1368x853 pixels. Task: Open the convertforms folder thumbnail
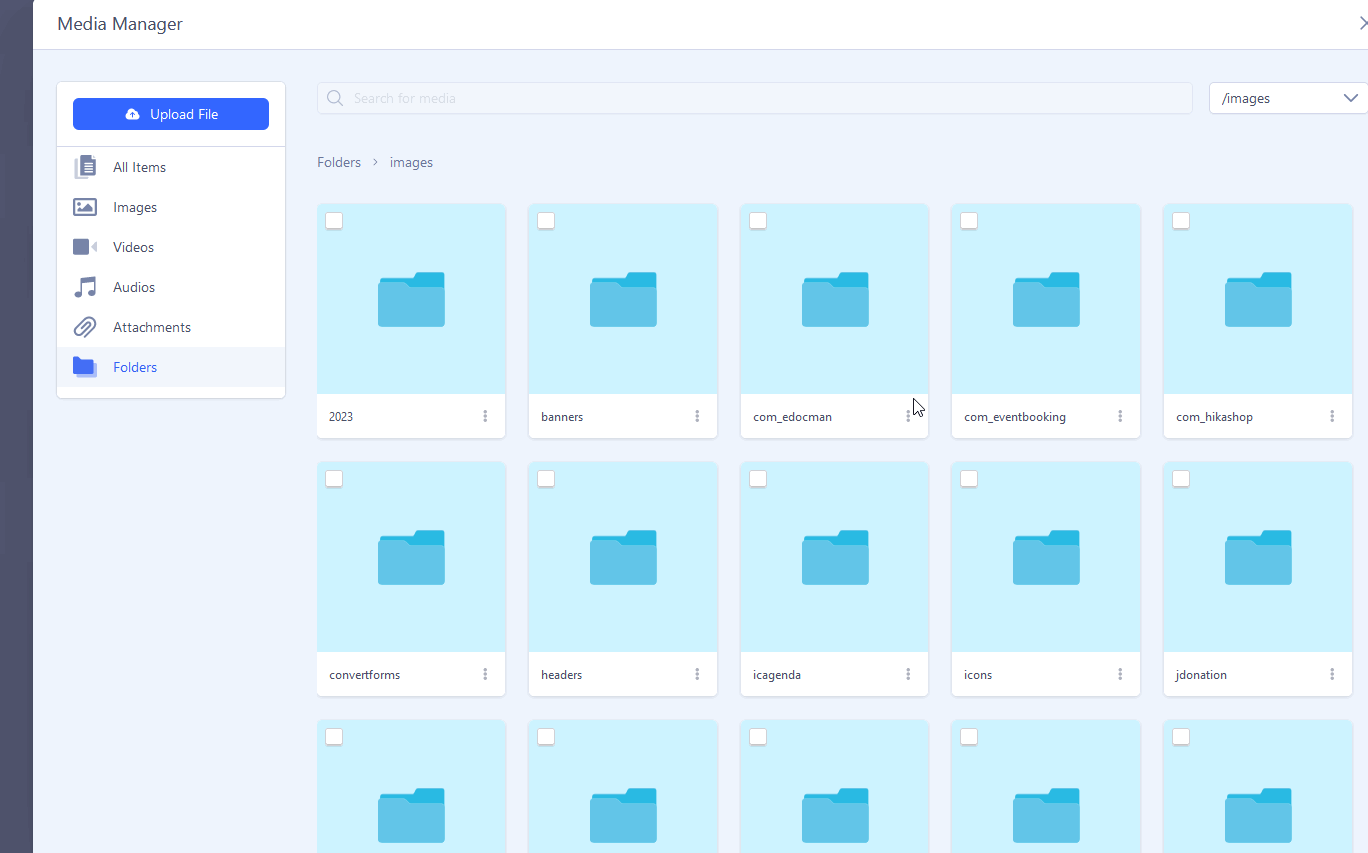click(411, 557)
